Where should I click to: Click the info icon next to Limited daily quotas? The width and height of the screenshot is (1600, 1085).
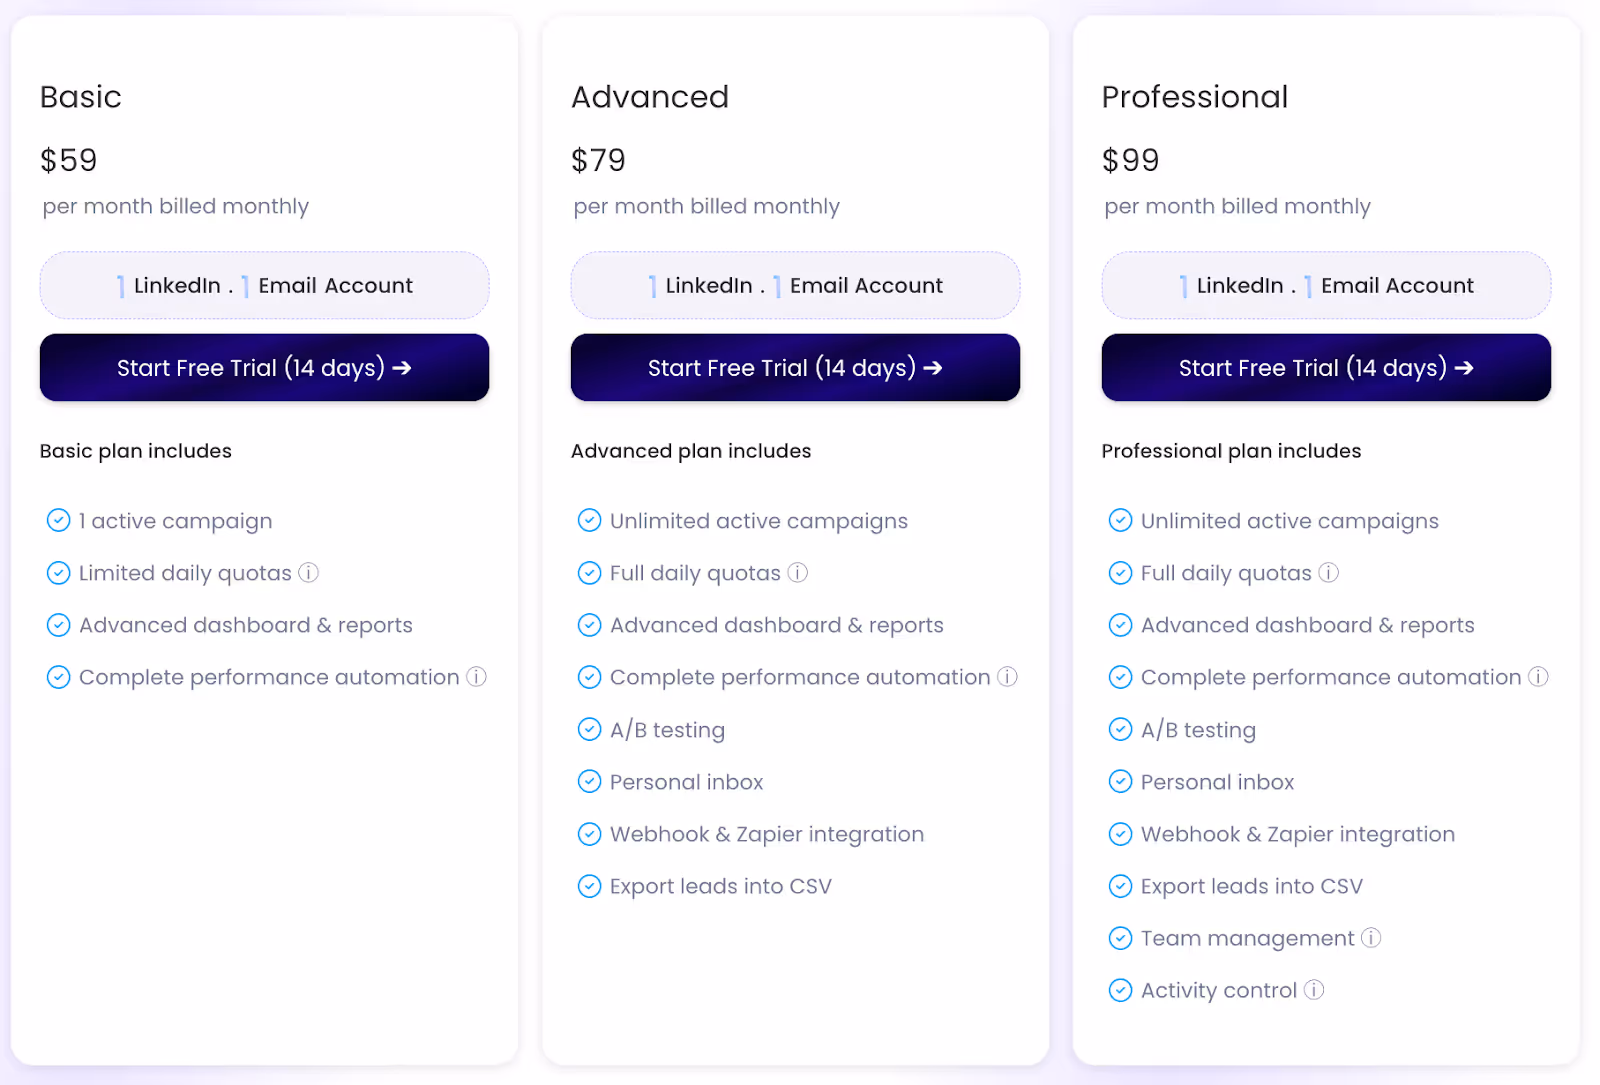310,573
